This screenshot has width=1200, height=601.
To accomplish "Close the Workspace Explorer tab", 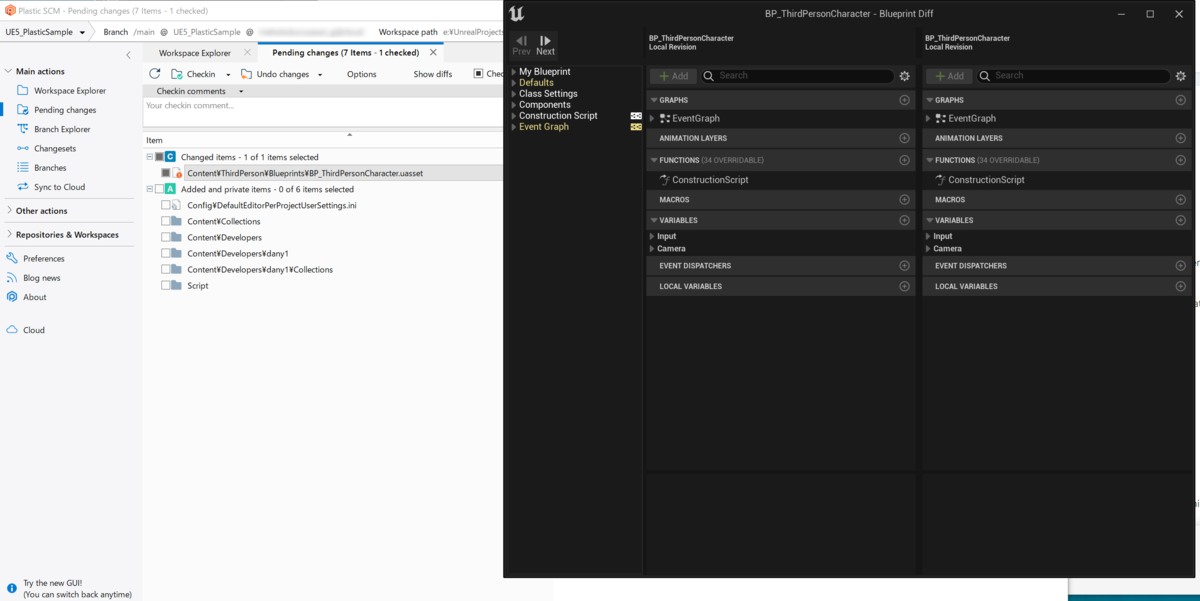I will 247,53.
